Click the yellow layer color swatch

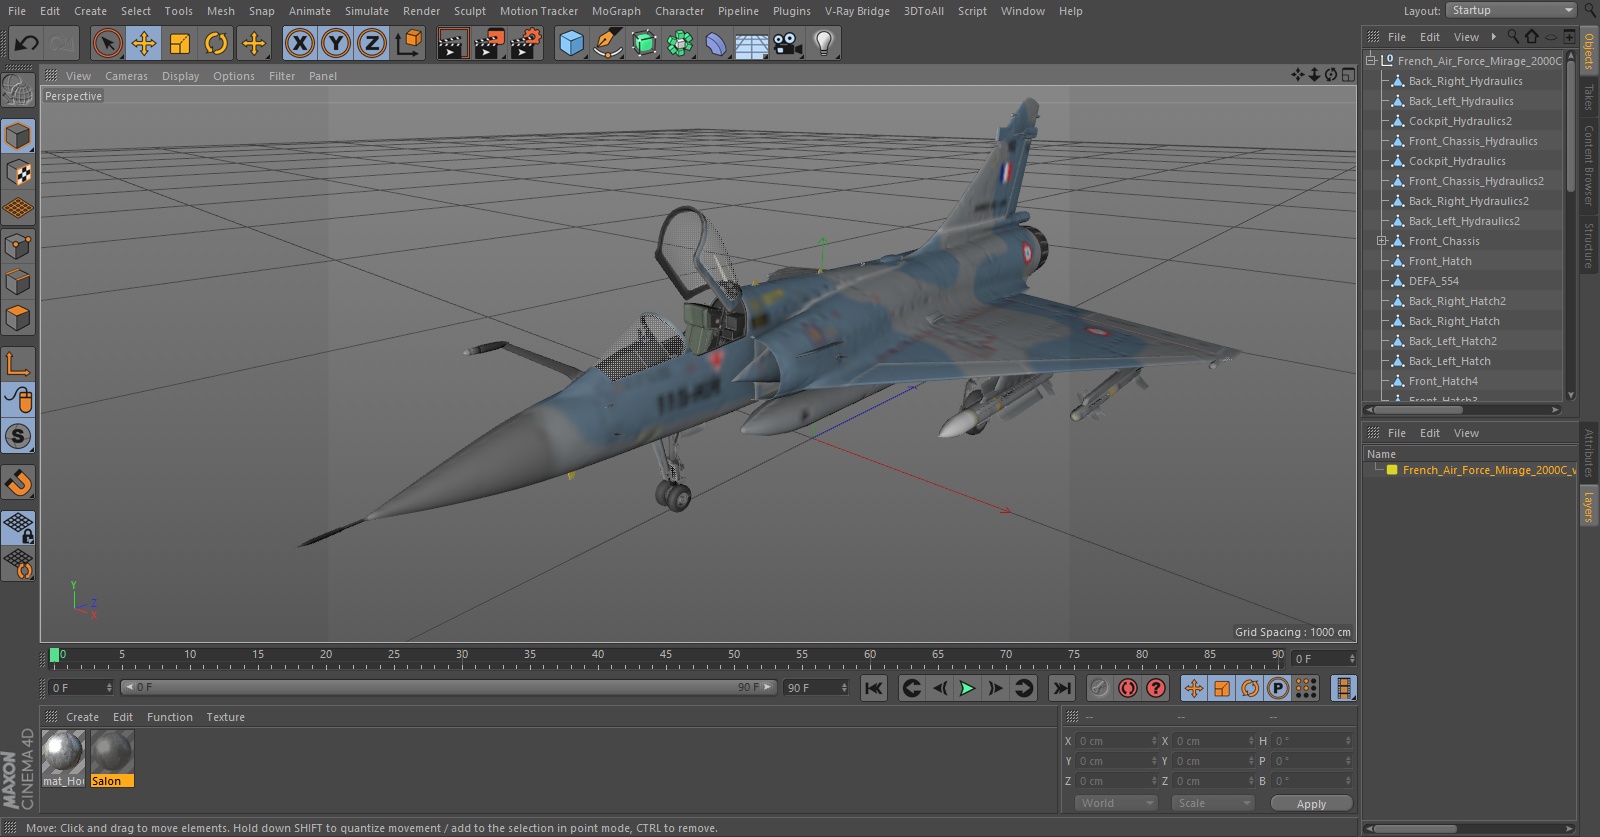pos(1392,470)
